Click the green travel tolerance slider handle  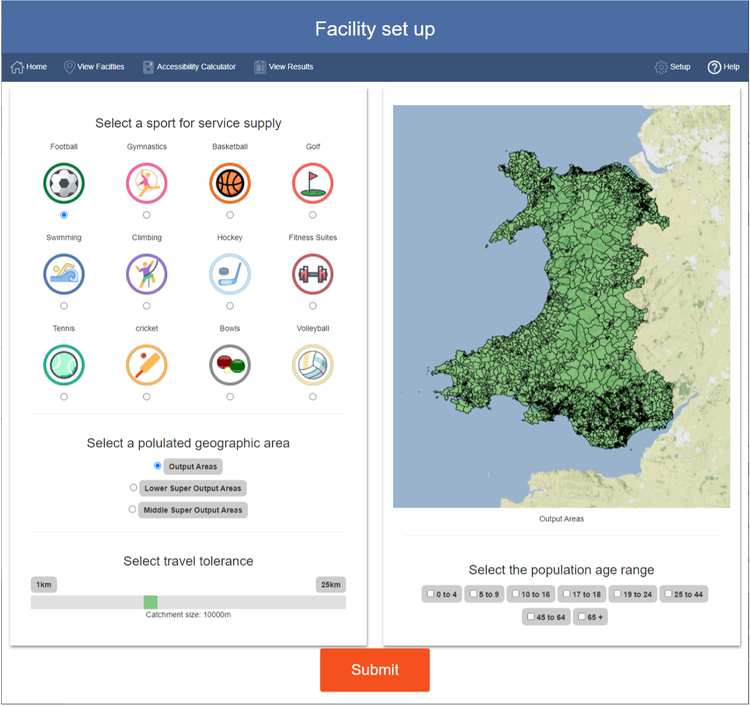pyautogui.click(x=150, y=602)
